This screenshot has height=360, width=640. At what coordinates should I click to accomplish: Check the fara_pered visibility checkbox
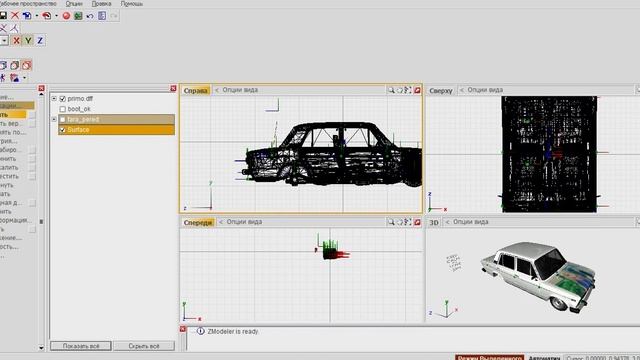[62, 119]
